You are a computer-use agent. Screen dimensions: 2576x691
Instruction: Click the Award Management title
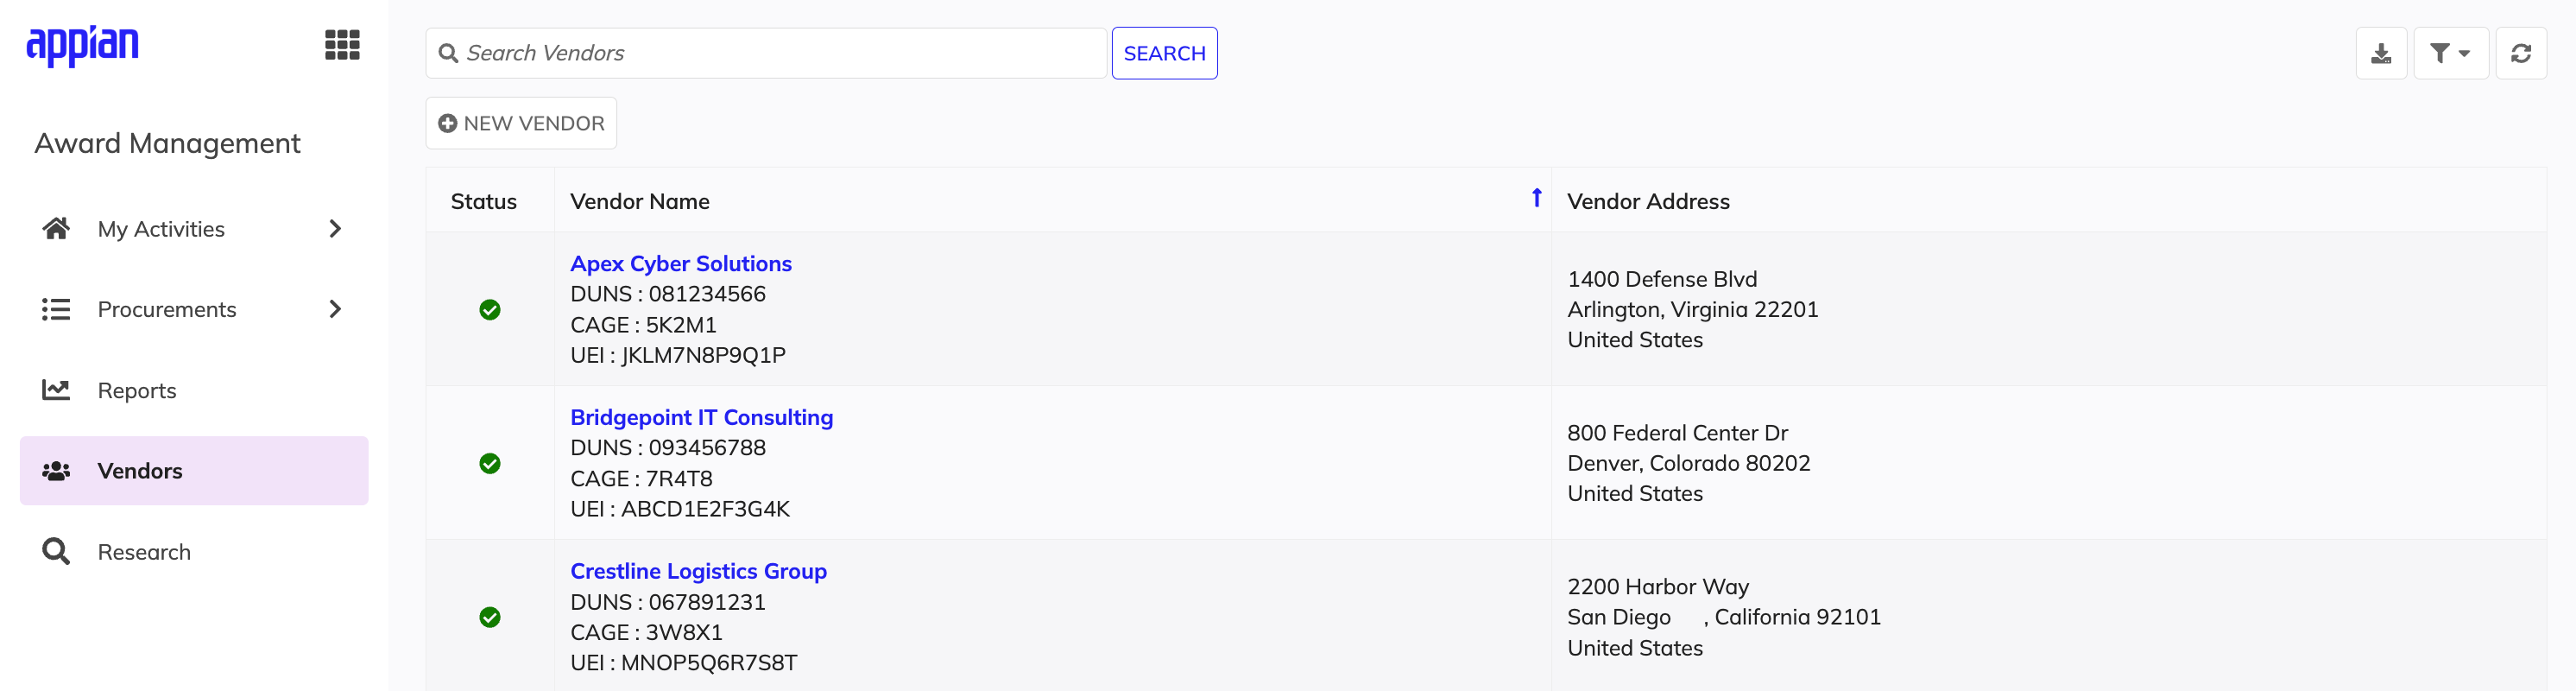point(167,143)
